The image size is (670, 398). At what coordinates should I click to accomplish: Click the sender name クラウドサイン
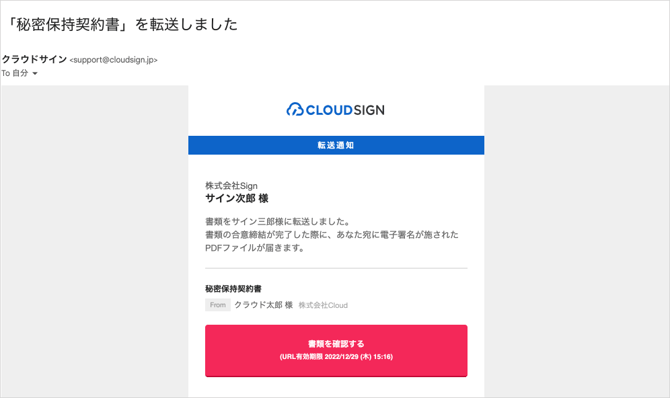coord(34,59)
